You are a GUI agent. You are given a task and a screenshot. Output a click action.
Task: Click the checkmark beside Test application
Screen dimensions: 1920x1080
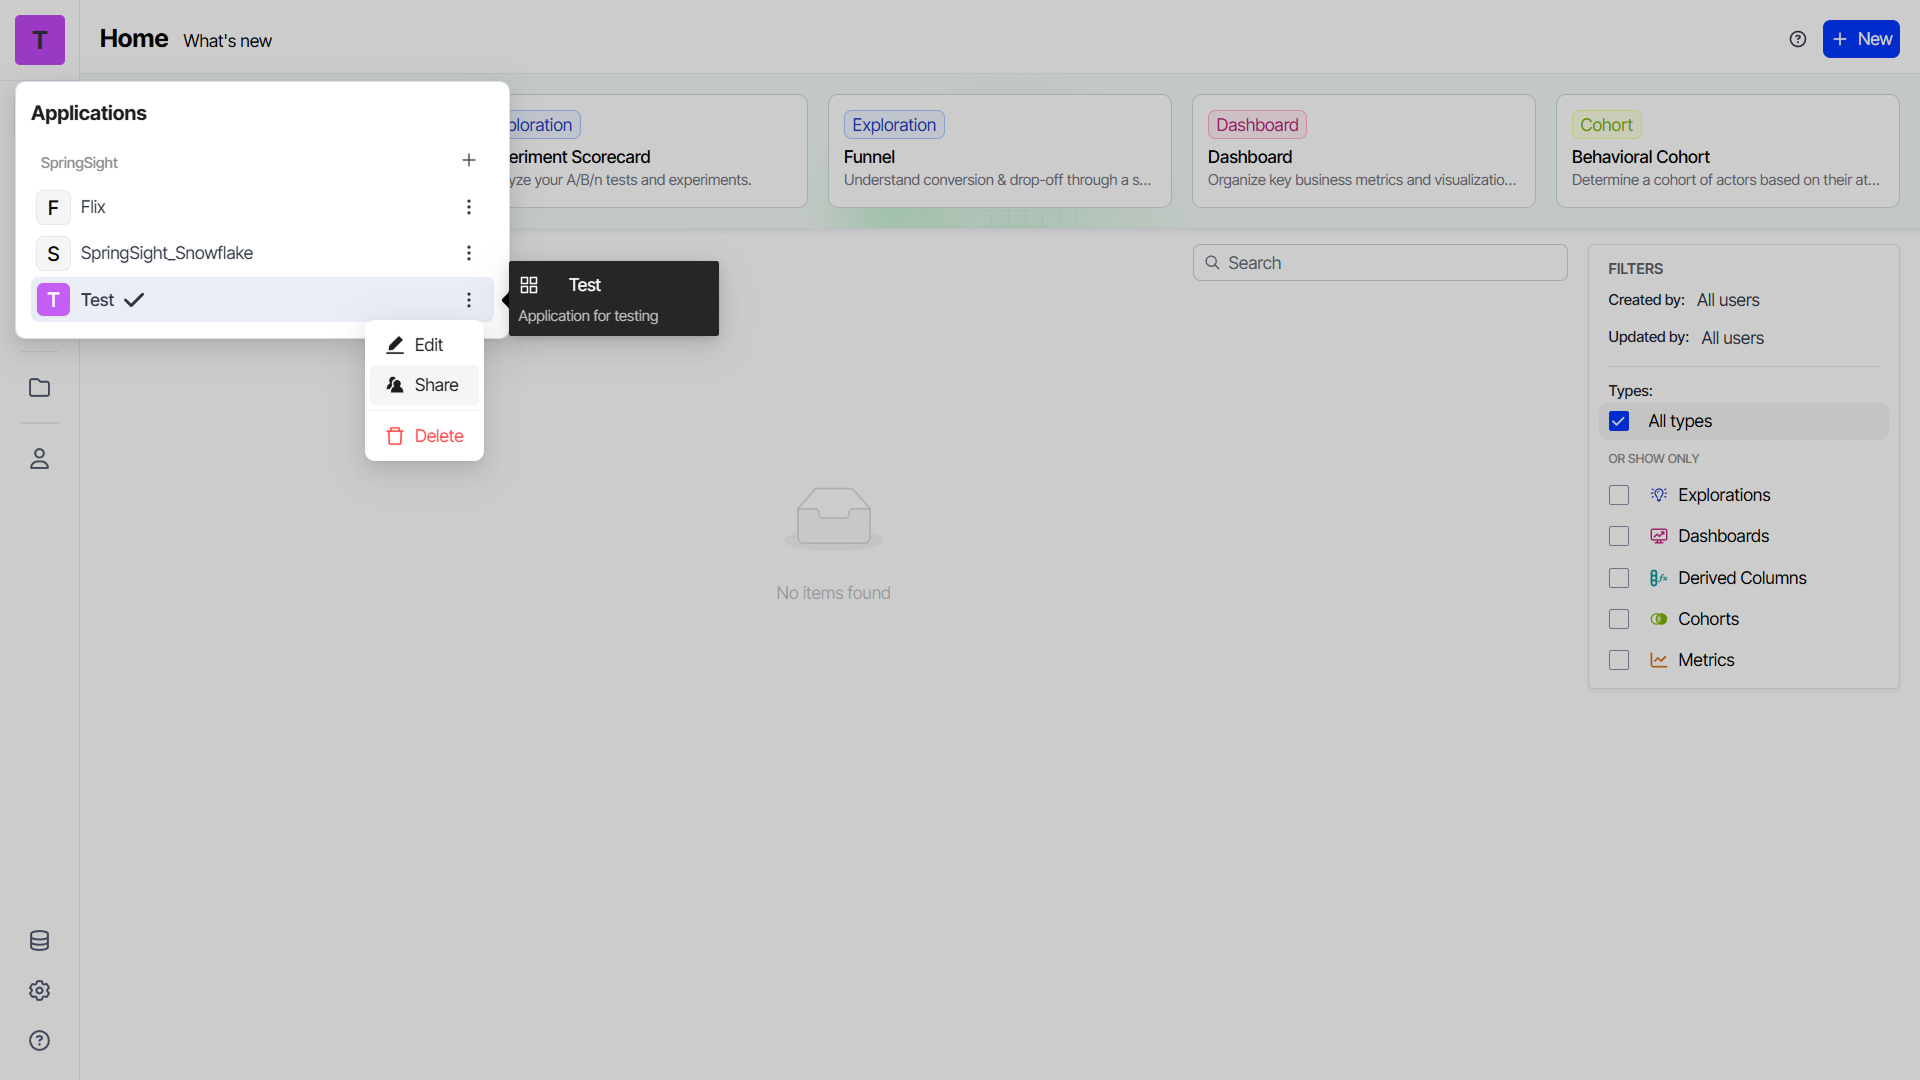pos(134,300)
